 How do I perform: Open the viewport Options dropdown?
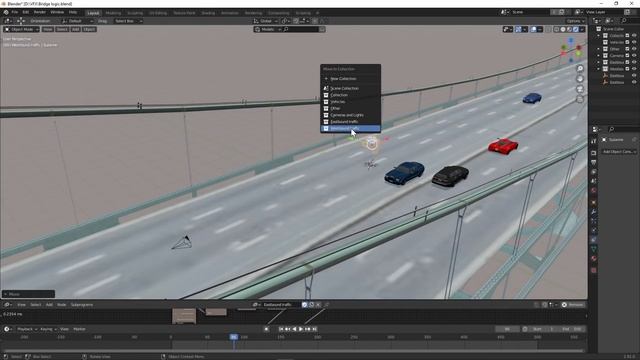point(576,21)
